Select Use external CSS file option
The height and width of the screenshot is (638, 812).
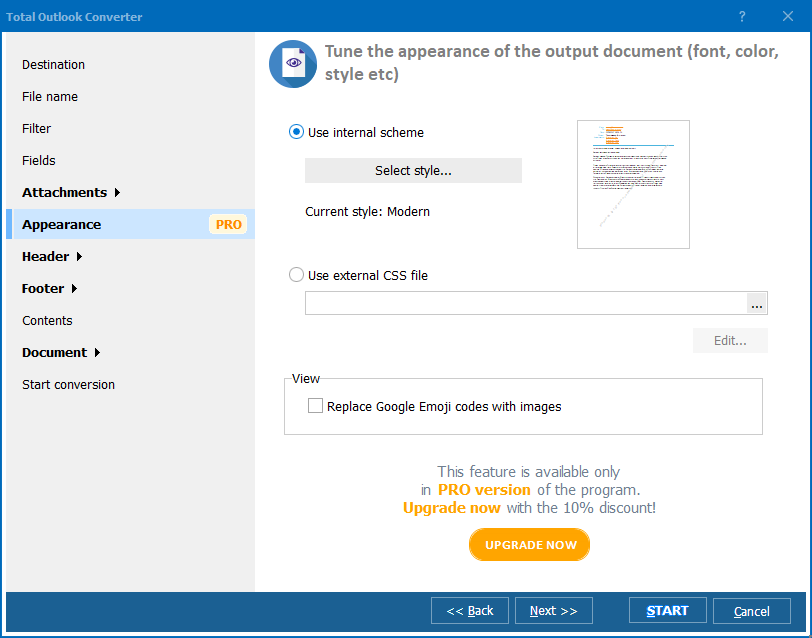[296, 275]
